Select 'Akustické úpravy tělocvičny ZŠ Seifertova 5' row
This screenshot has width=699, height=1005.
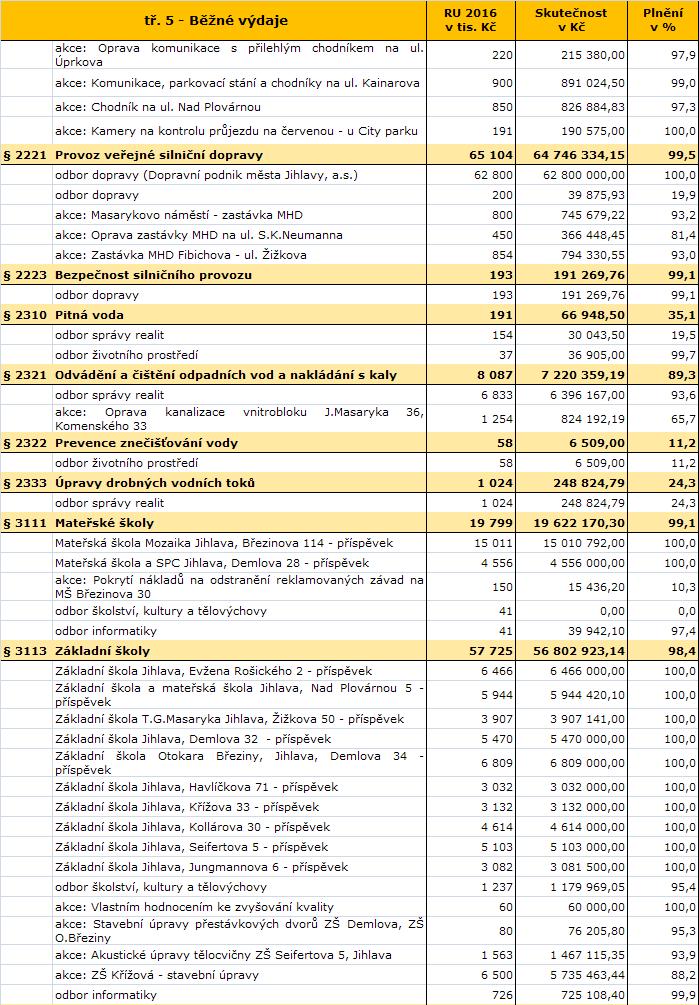click(349, 955)
